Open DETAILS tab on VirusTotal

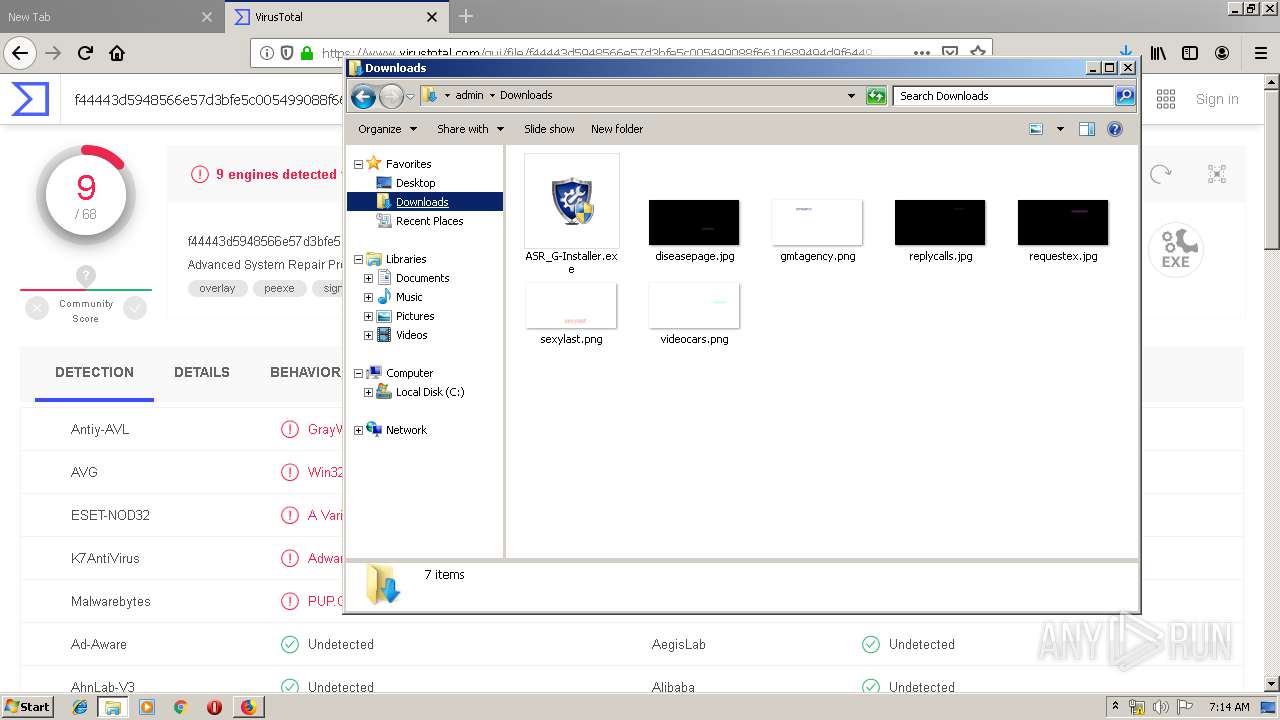click(x=202, y=372)
